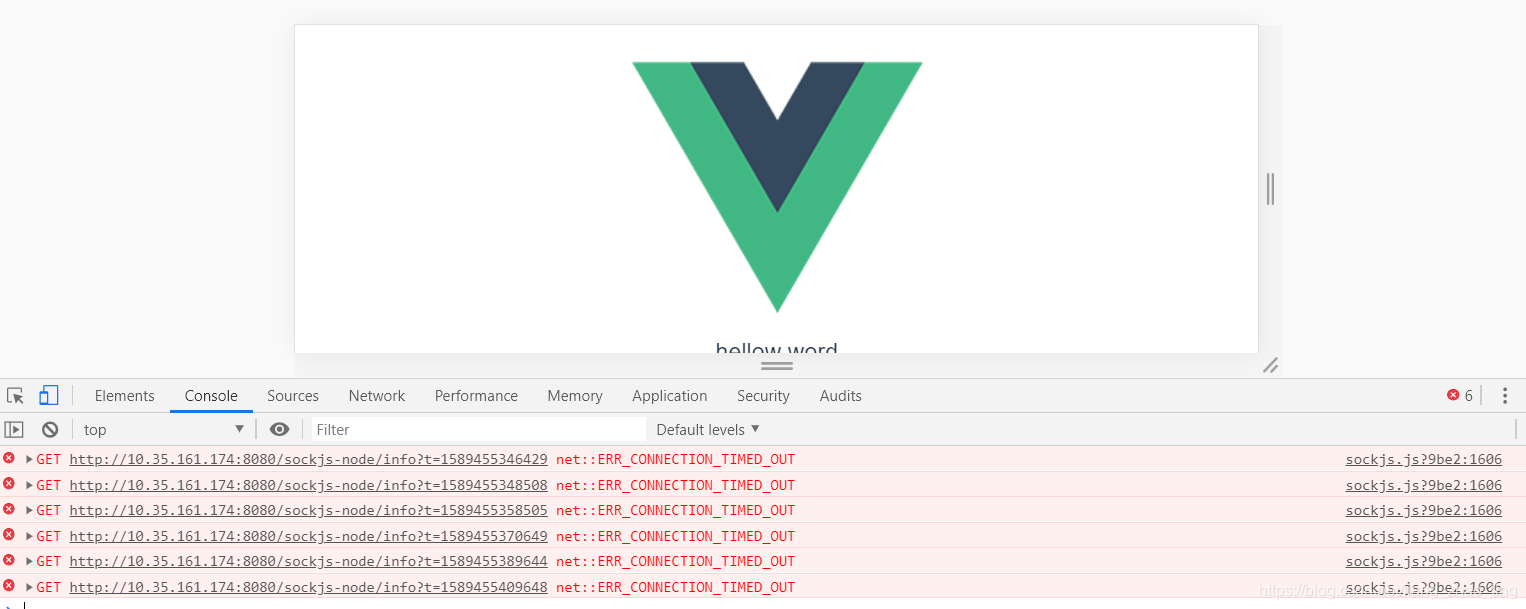The image size is (1526, 609).
Task: Clear console with the ban icon
Action: [x=50, y=429]
